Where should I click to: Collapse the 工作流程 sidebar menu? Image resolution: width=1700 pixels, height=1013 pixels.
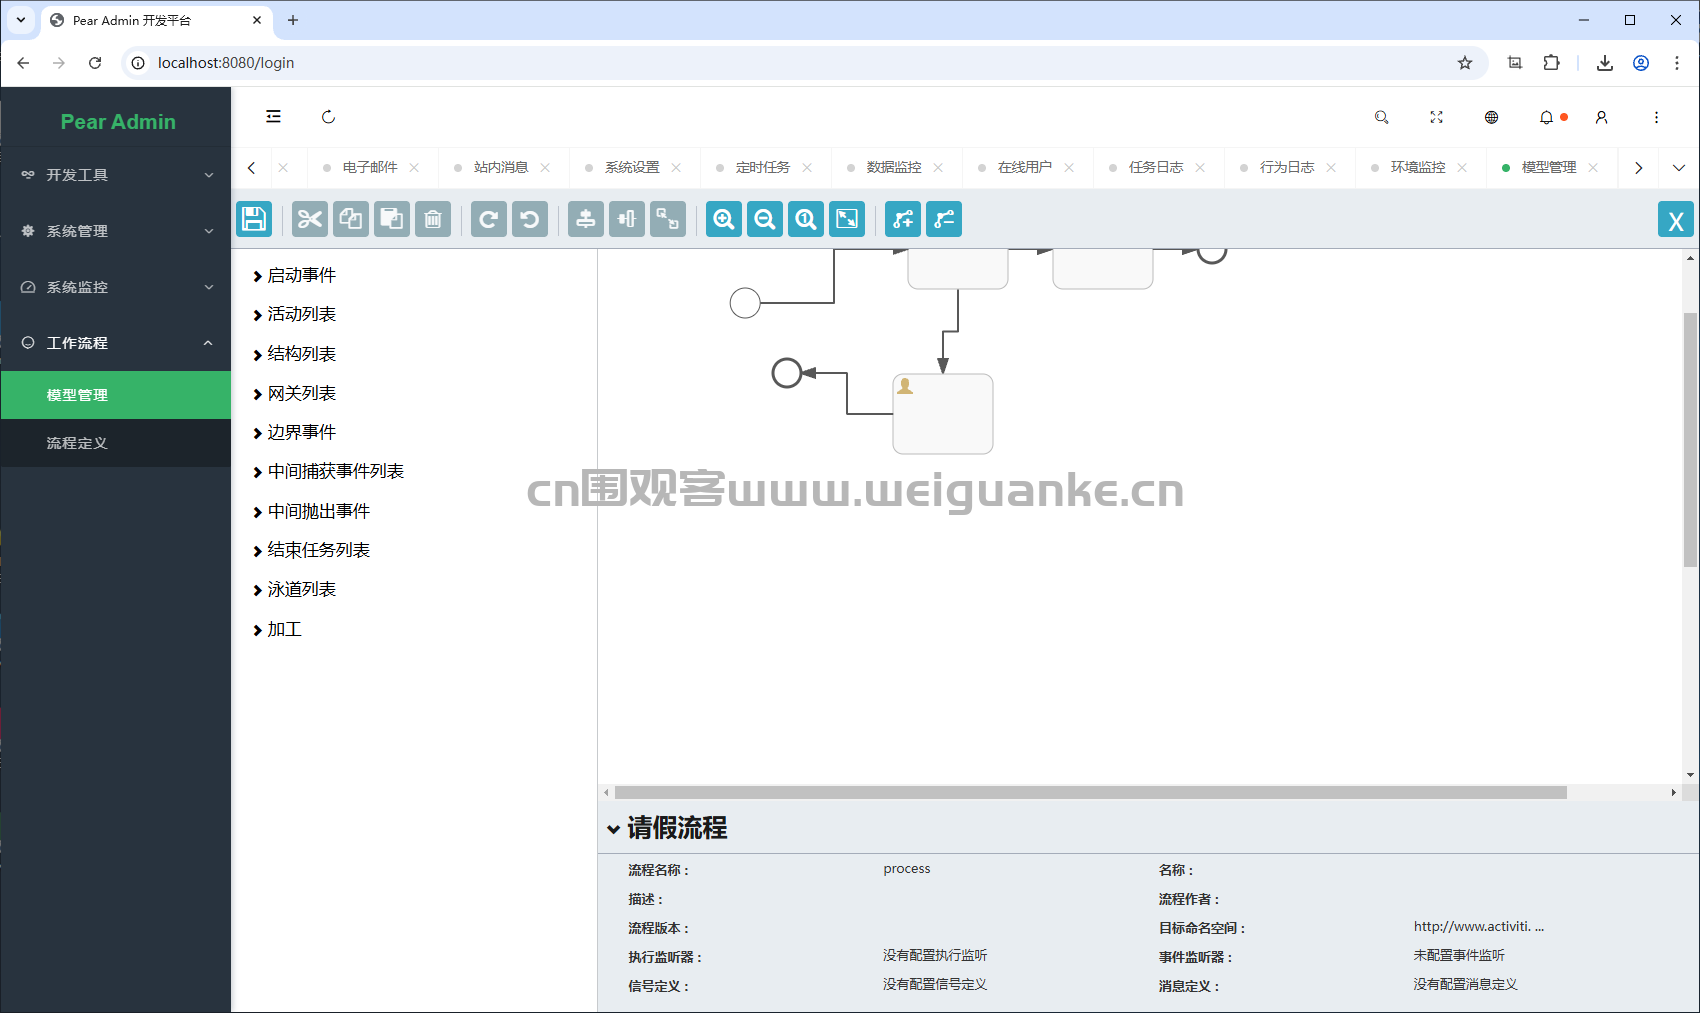point(116,343)
